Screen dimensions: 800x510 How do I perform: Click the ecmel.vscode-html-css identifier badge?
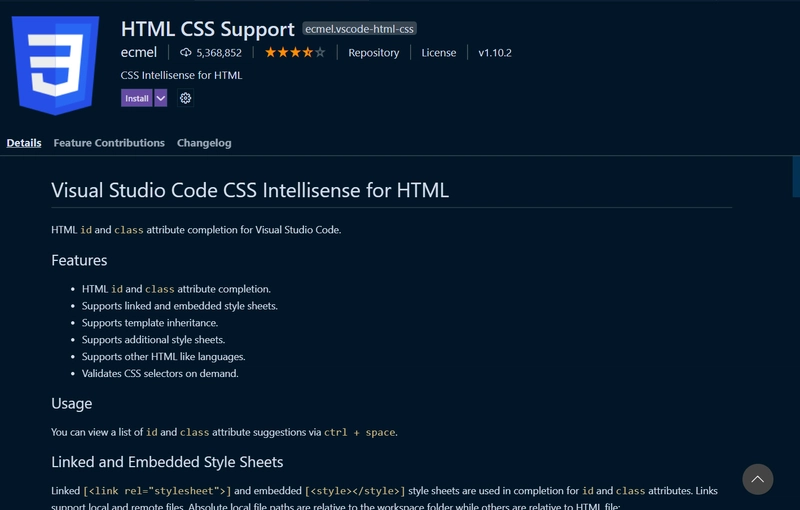click(x=359, y=29)
